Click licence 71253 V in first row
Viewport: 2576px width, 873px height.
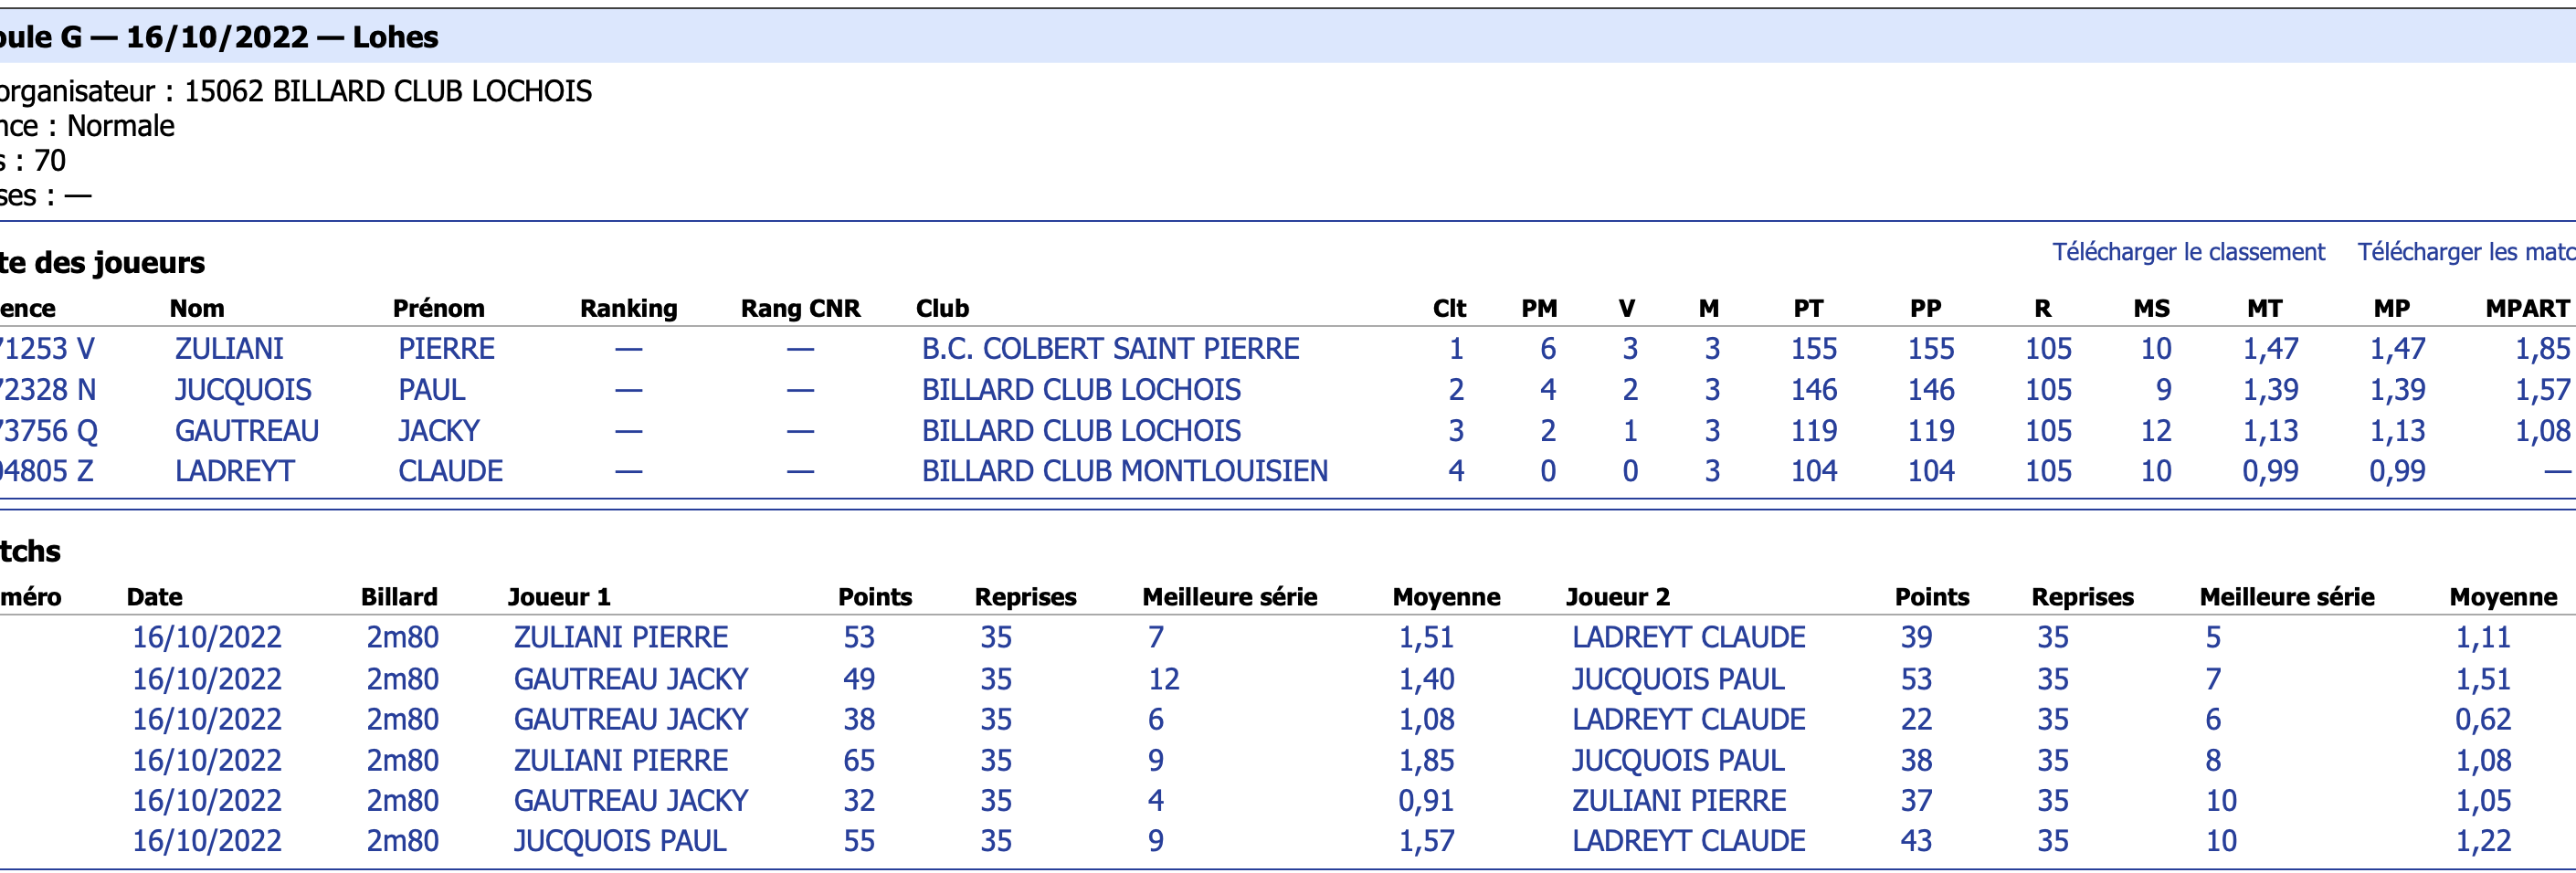point(47,348)
